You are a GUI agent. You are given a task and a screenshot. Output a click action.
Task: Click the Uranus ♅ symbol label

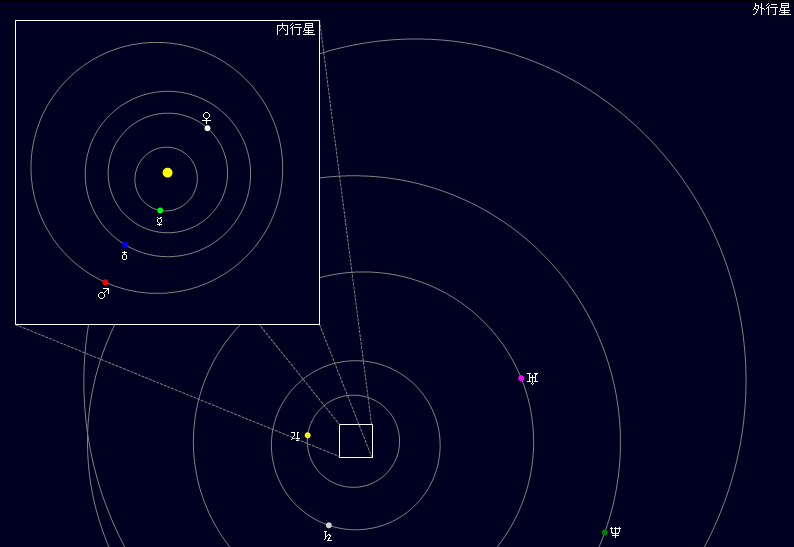pyautogui.click(x=532, y=378)
